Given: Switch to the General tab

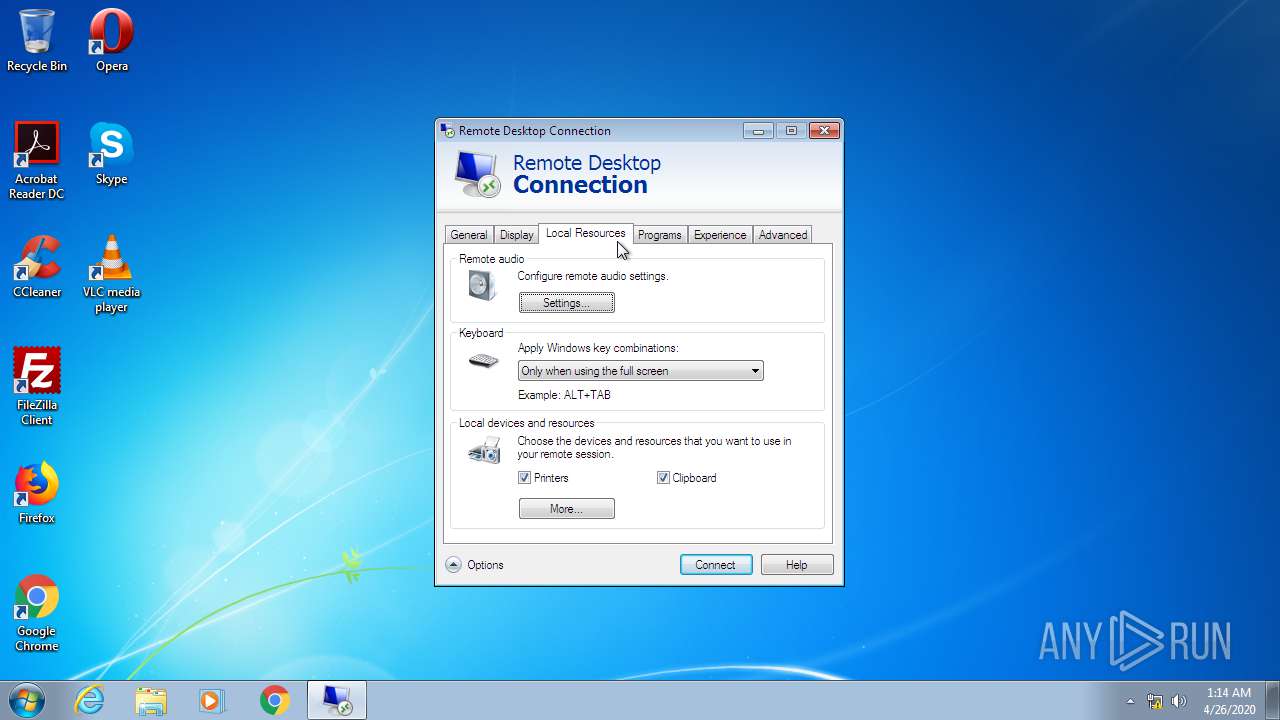Looking at the screenshot, I should (x=468, y=235).
